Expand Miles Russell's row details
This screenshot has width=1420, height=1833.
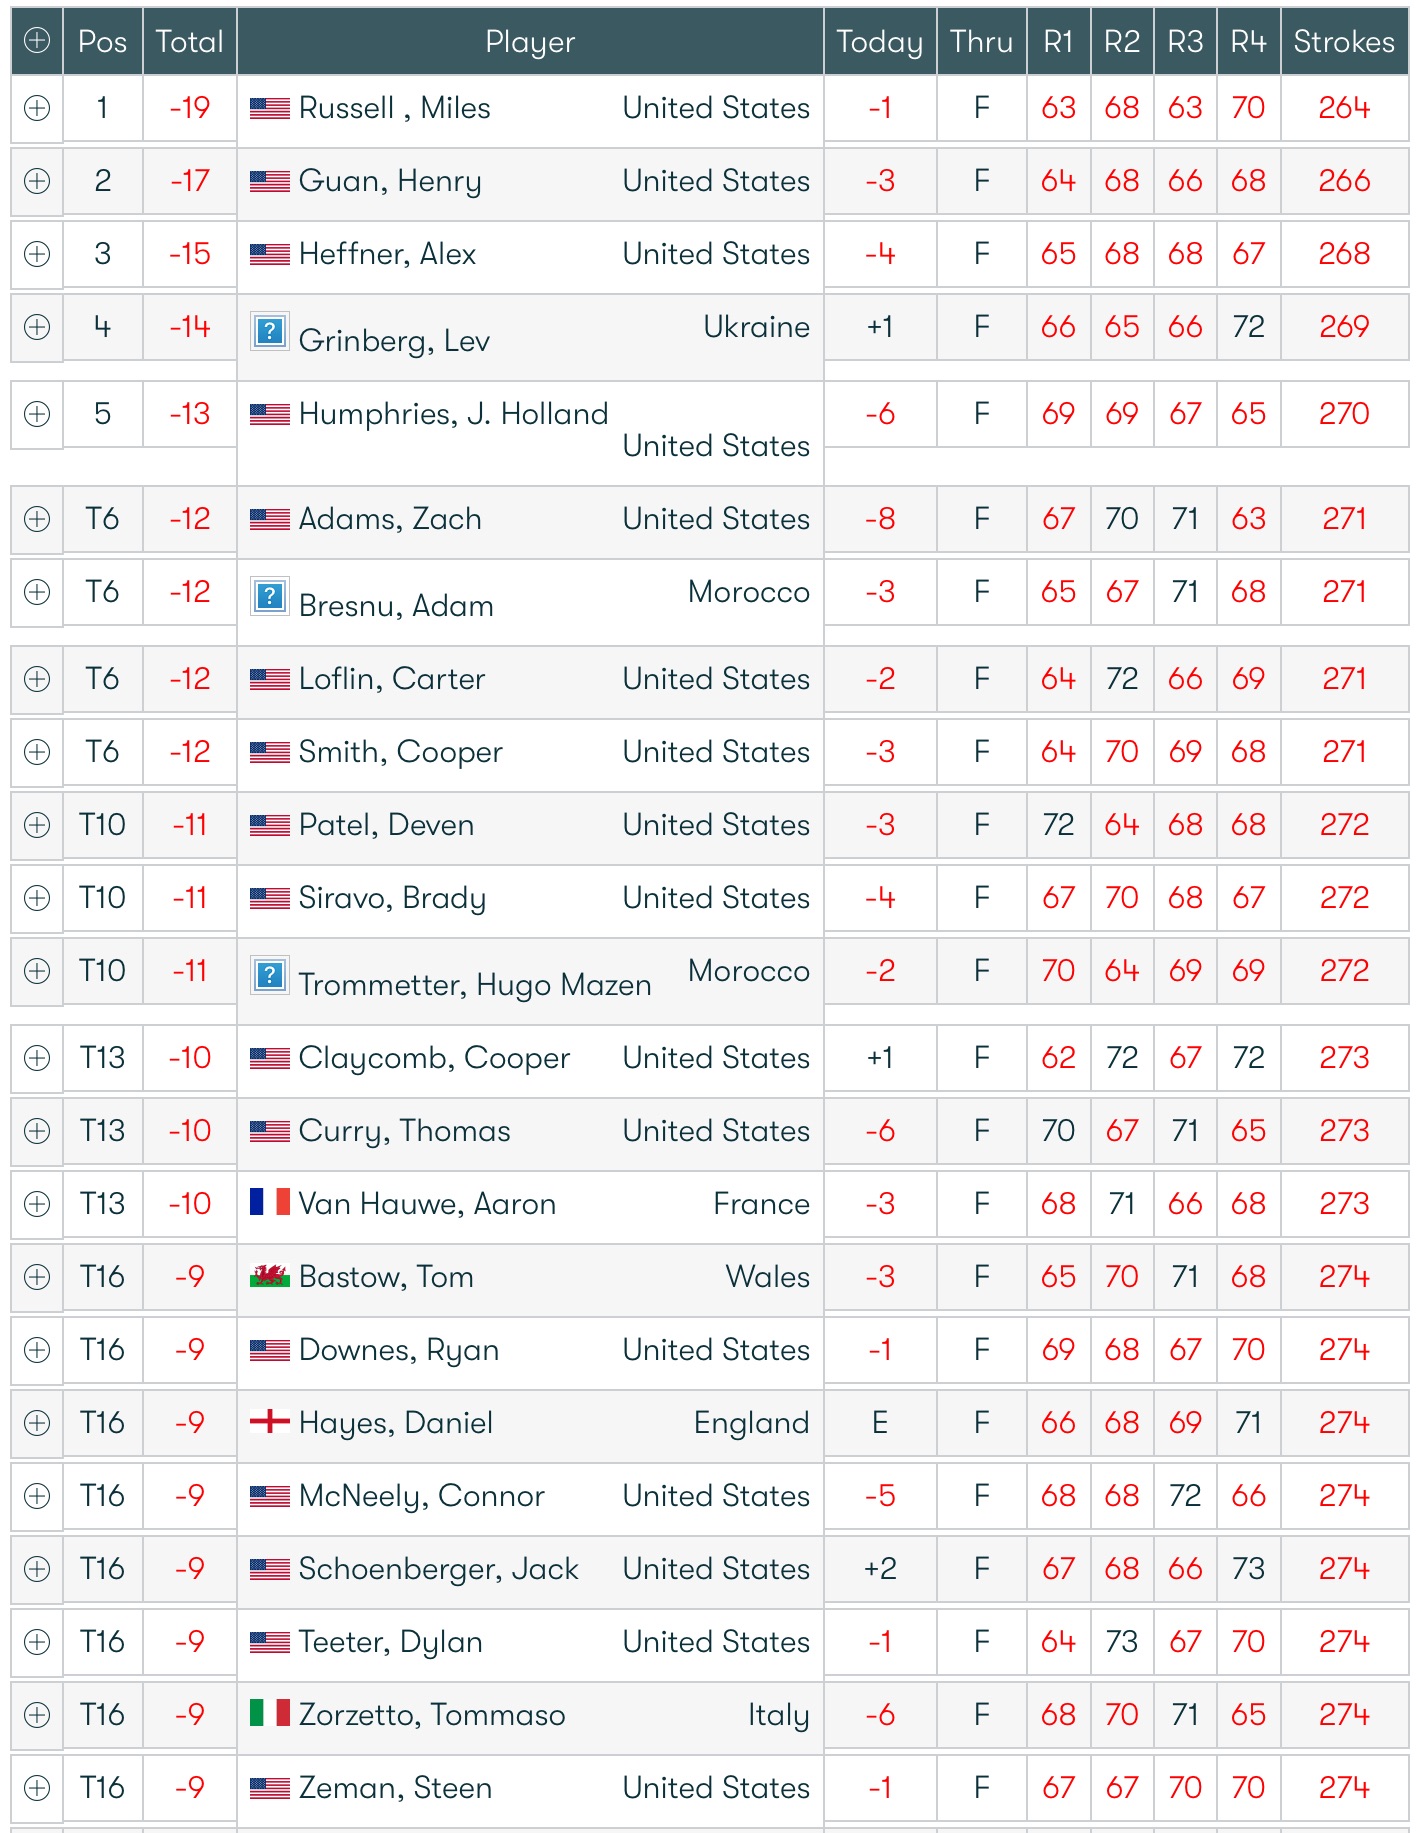click(37, 108)
